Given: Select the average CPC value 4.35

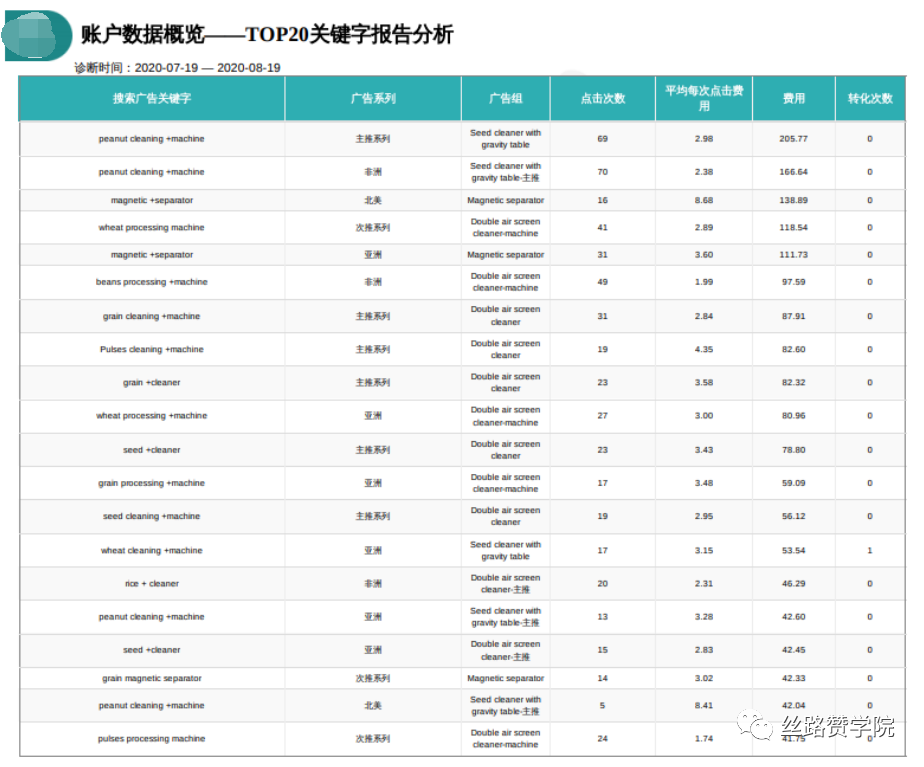Looking at the screenshot, I should point(704,349).
